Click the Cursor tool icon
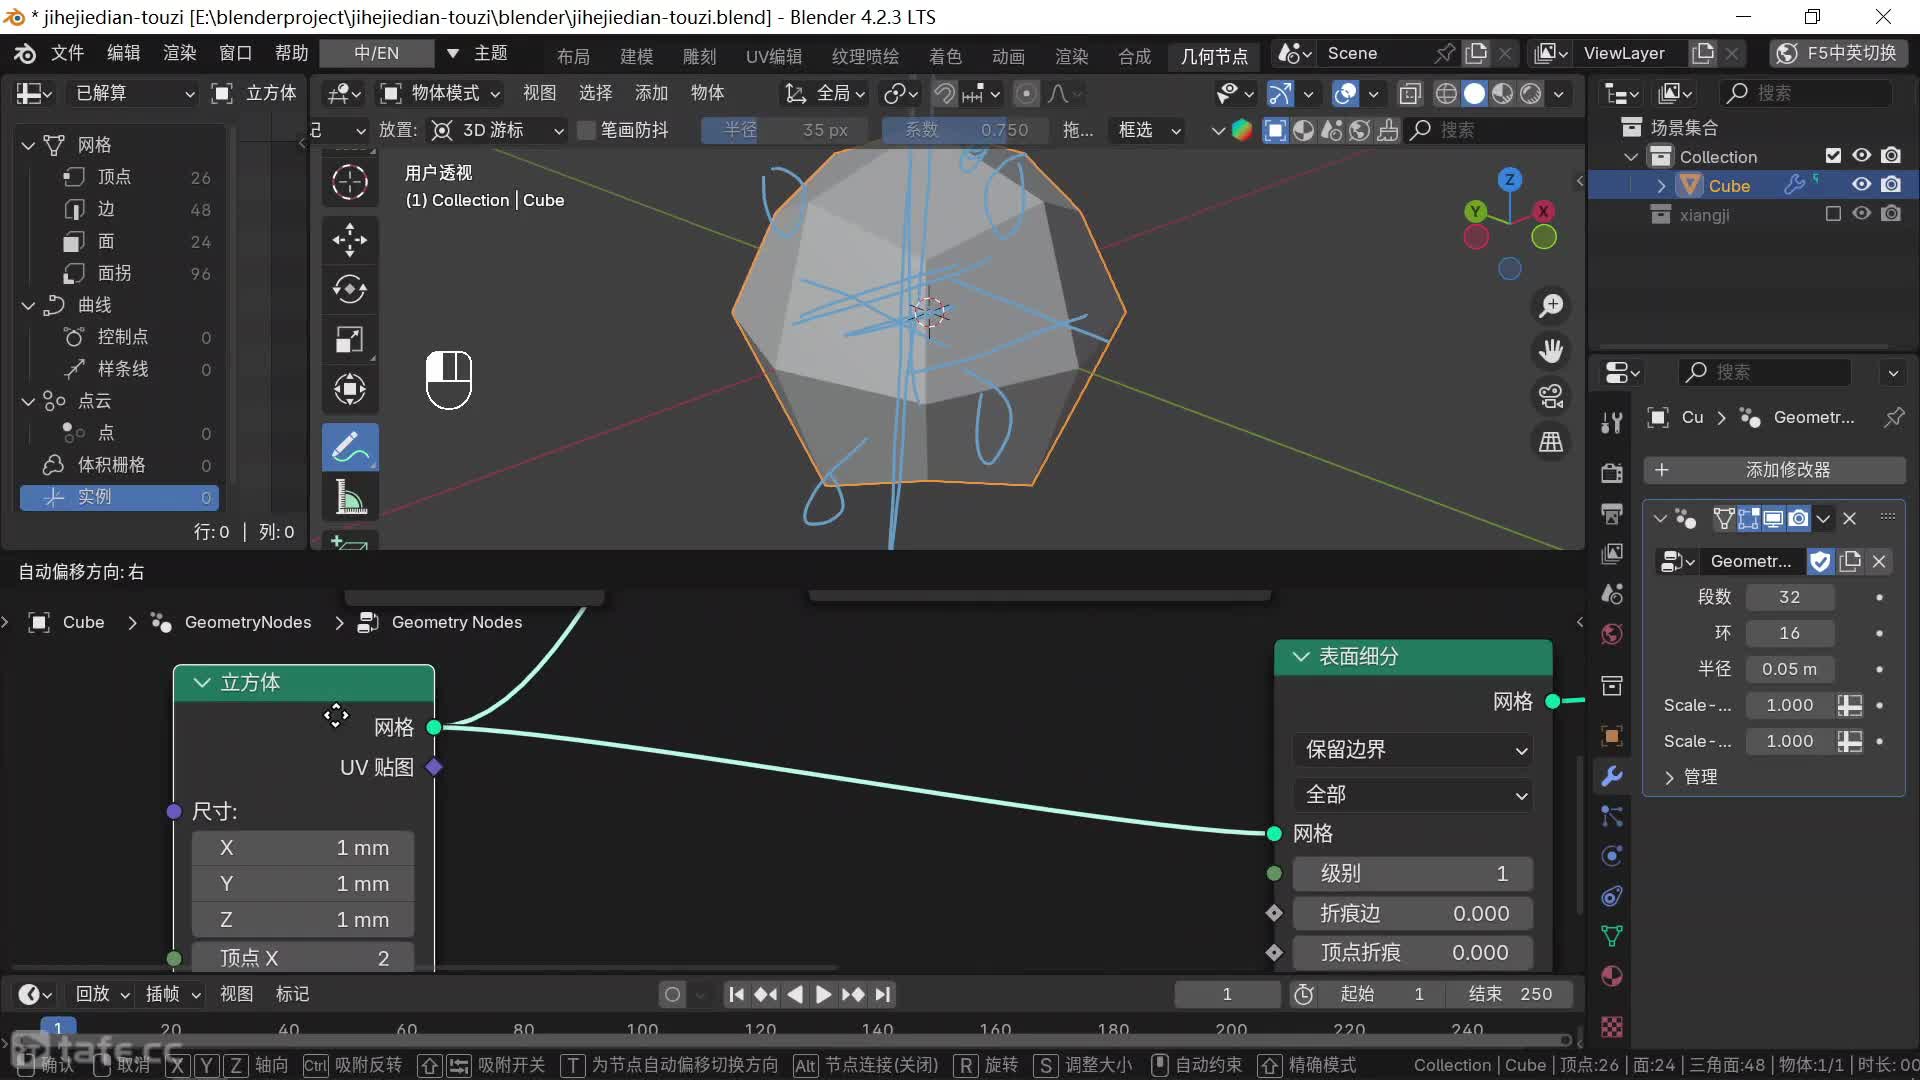 click(x=349, y=182)
